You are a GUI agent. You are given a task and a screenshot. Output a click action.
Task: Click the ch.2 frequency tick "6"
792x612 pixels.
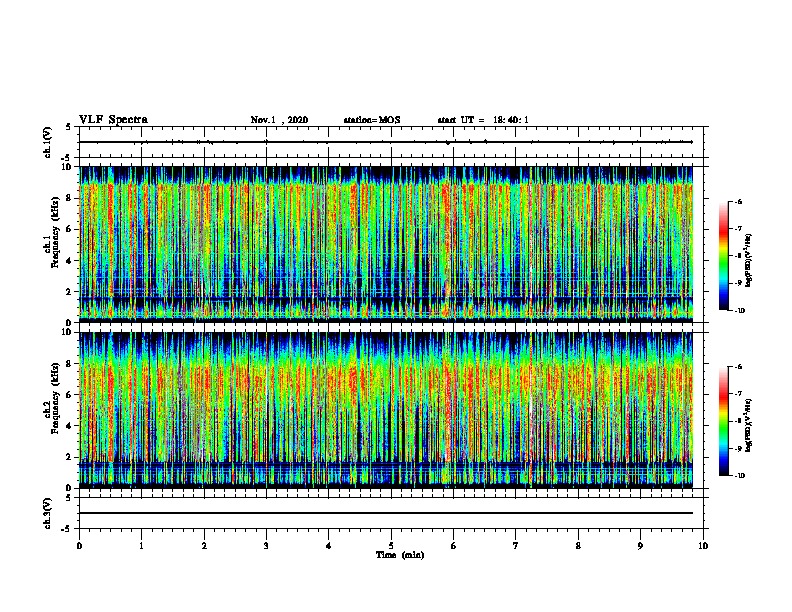click(70, 395)
